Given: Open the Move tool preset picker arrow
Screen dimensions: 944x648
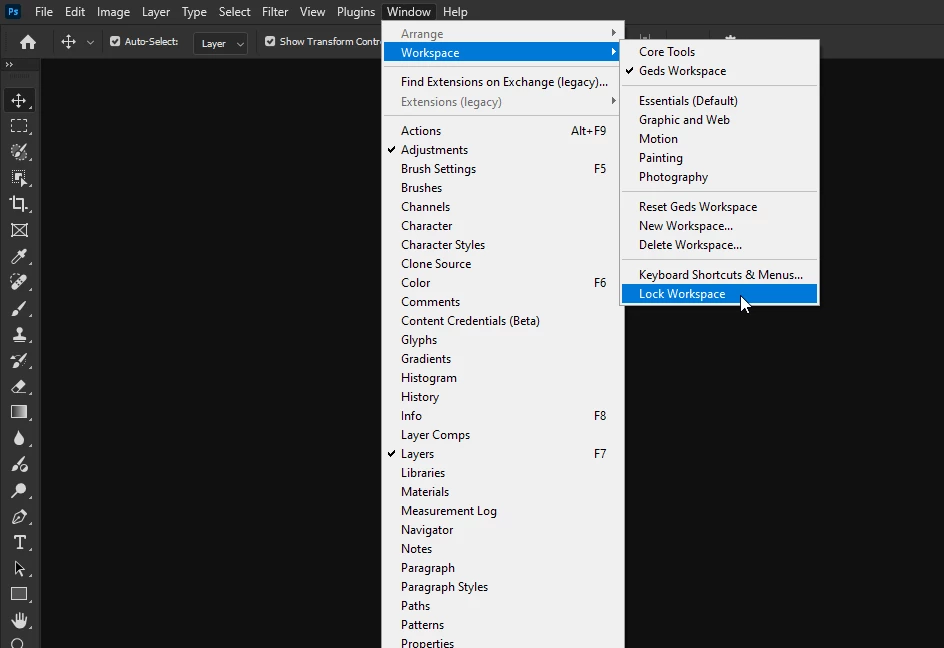Looking at the screenshot, I should click(x=90, y=43).
